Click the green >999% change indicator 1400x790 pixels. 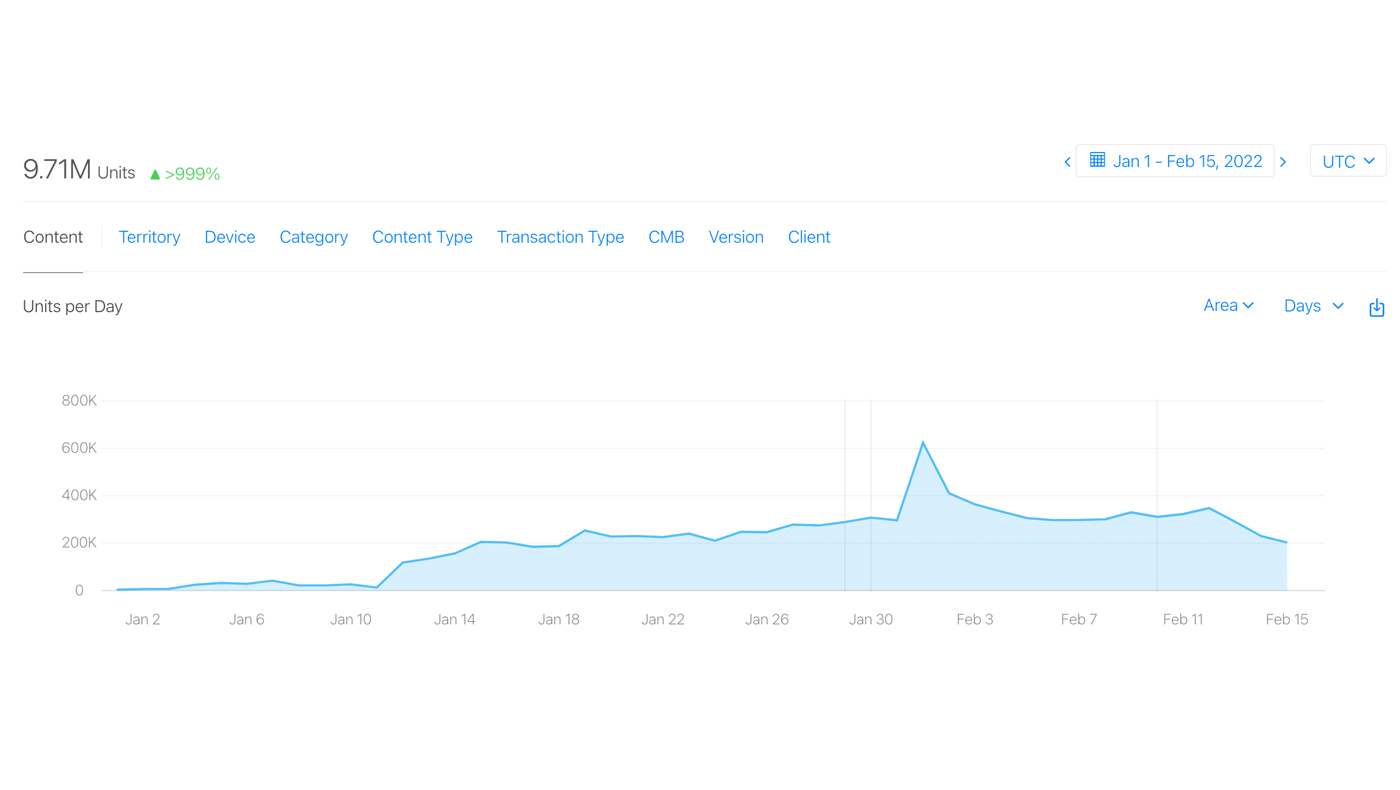(x=185, y=174)
